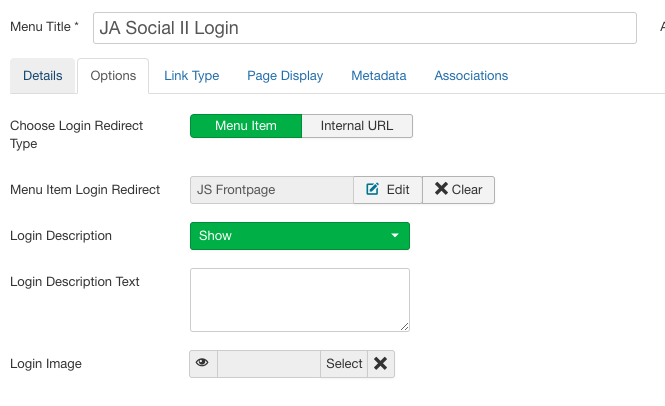
Task: Set login redirect type to Menu Item
Action: point(245,126)
